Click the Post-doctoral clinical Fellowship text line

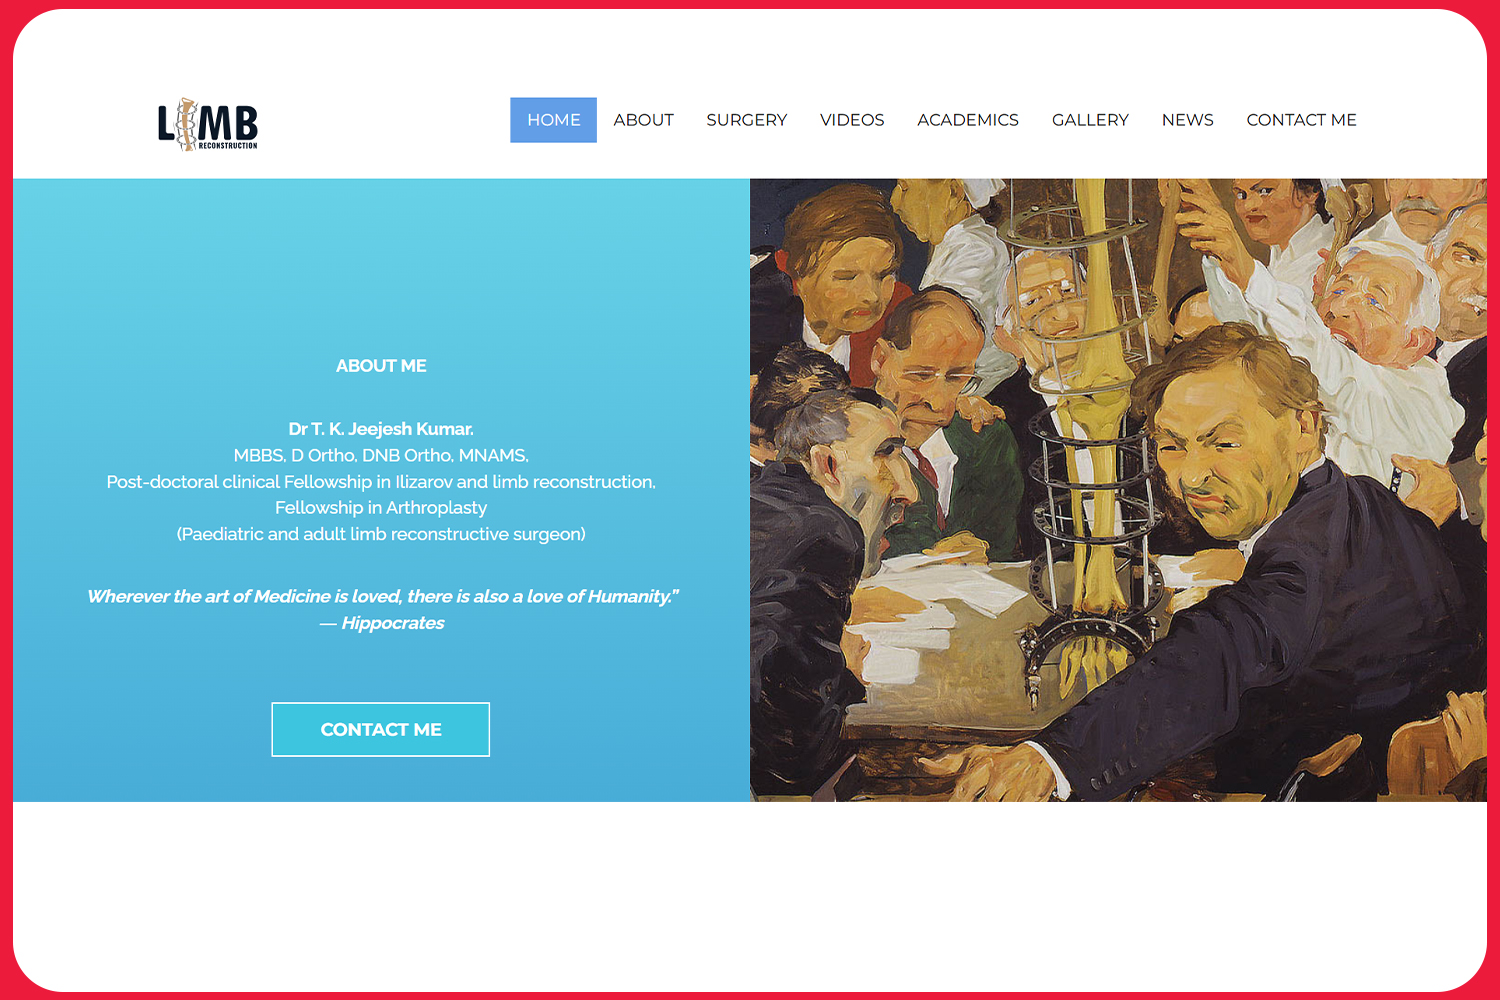381,482
